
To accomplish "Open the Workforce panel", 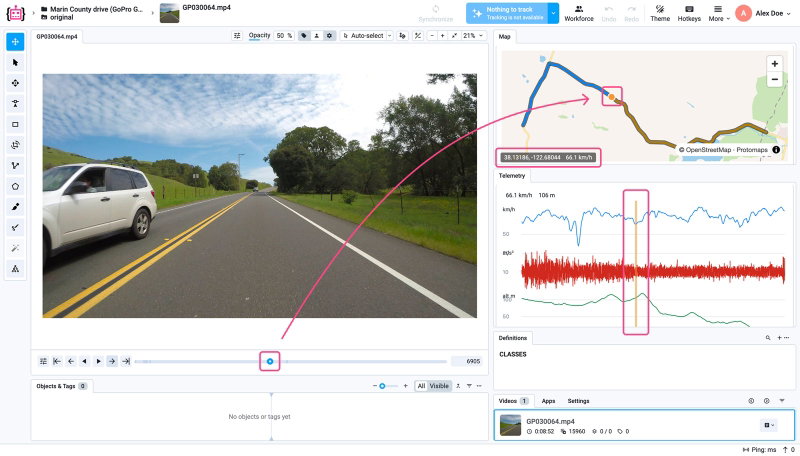I will (x=579, y=14).
